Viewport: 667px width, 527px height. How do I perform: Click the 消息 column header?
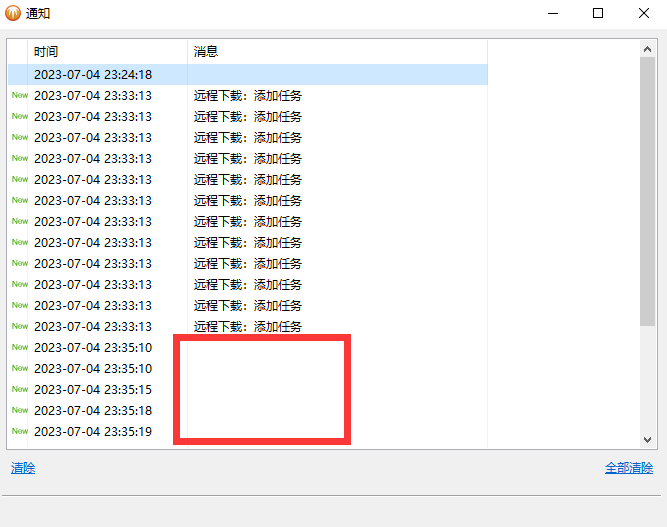pyautogui.click(x=337, y=52)
